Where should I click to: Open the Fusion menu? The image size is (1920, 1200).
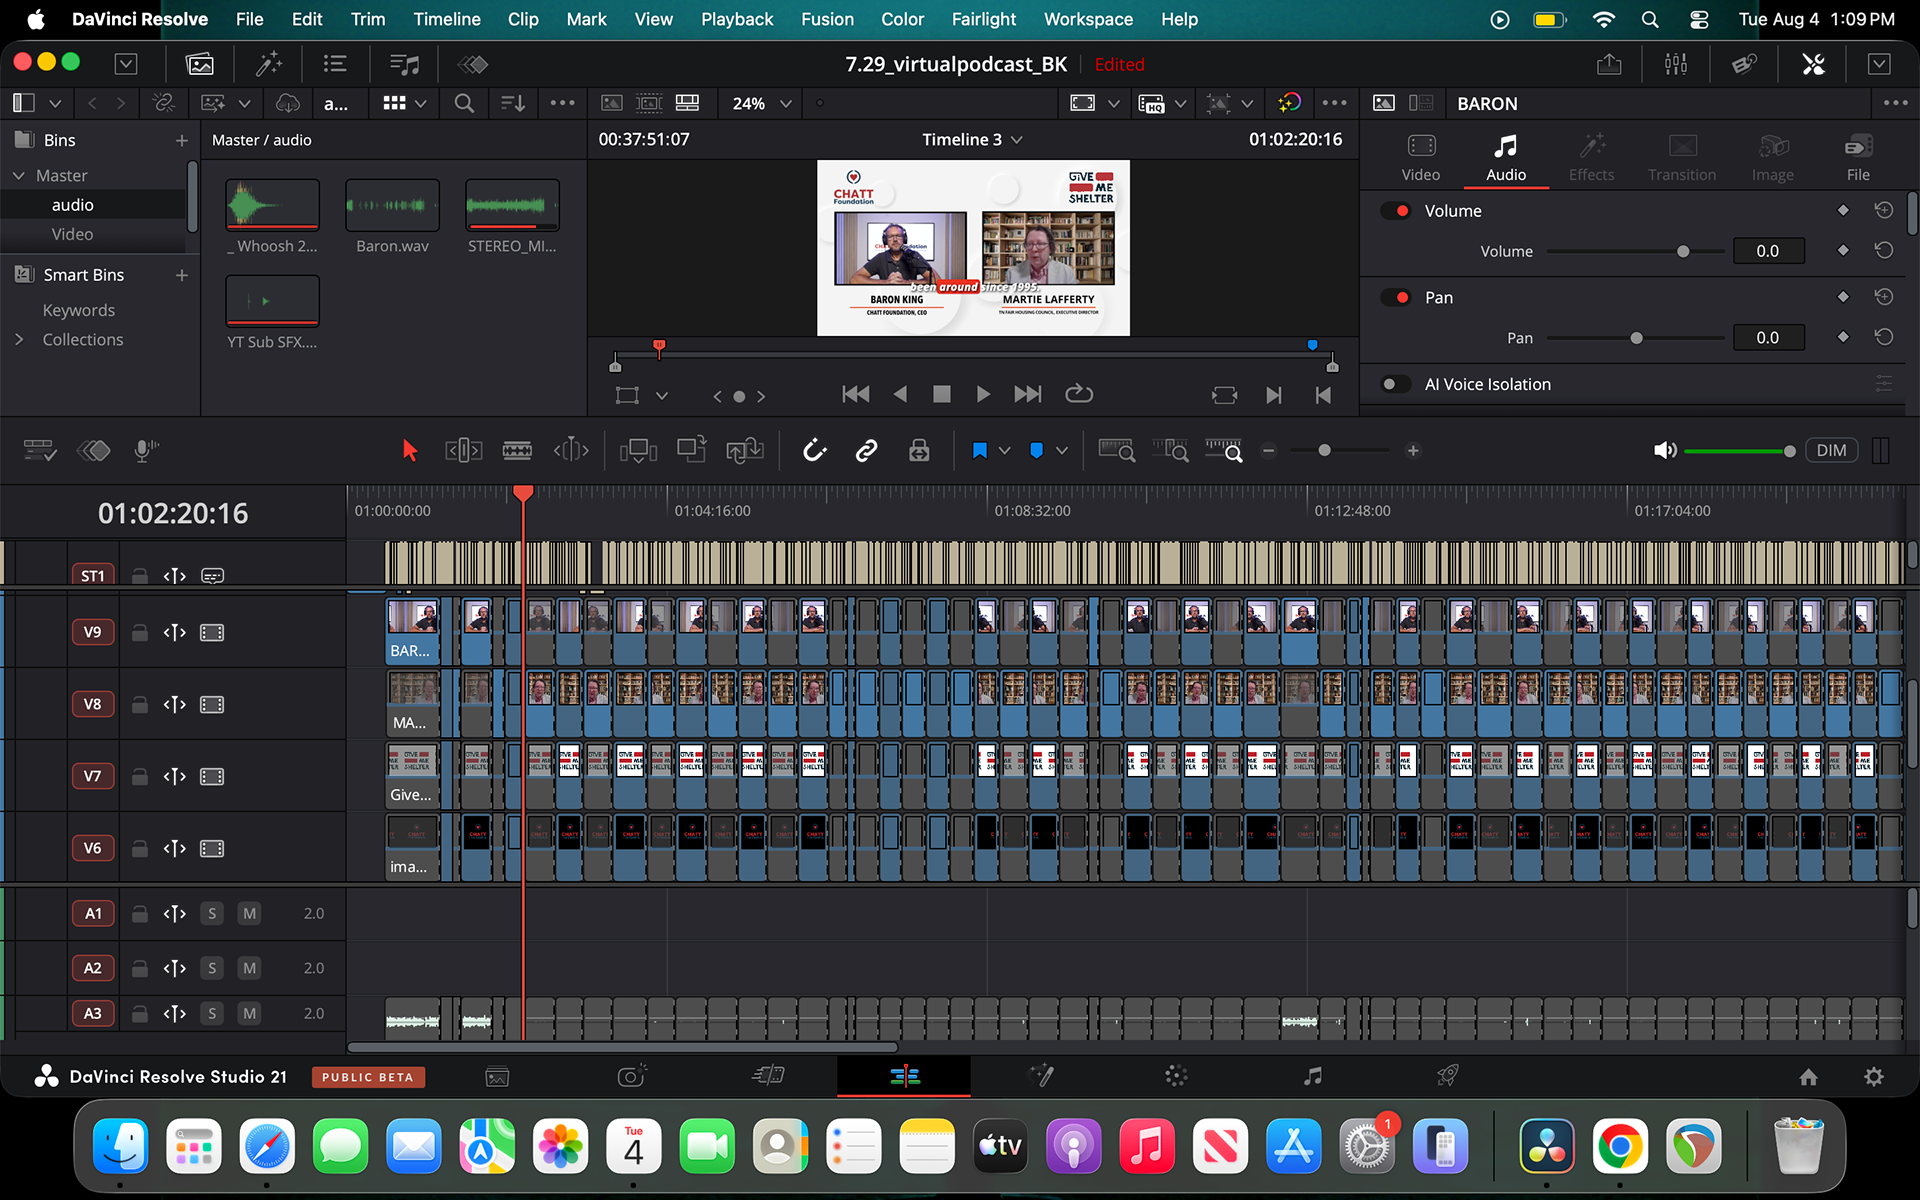pyautogui.click(x=827, y=19)
